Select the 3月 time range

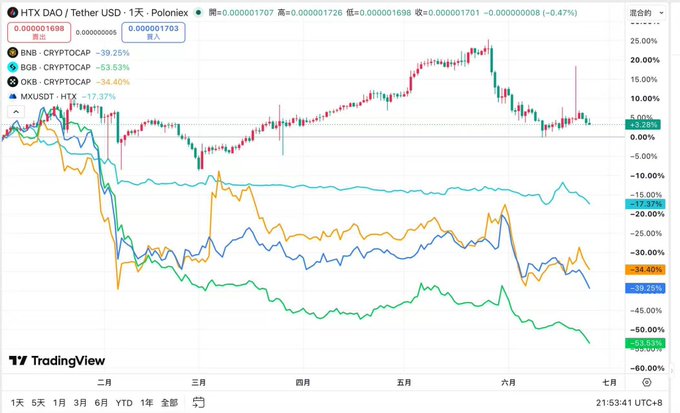[80, 403]
